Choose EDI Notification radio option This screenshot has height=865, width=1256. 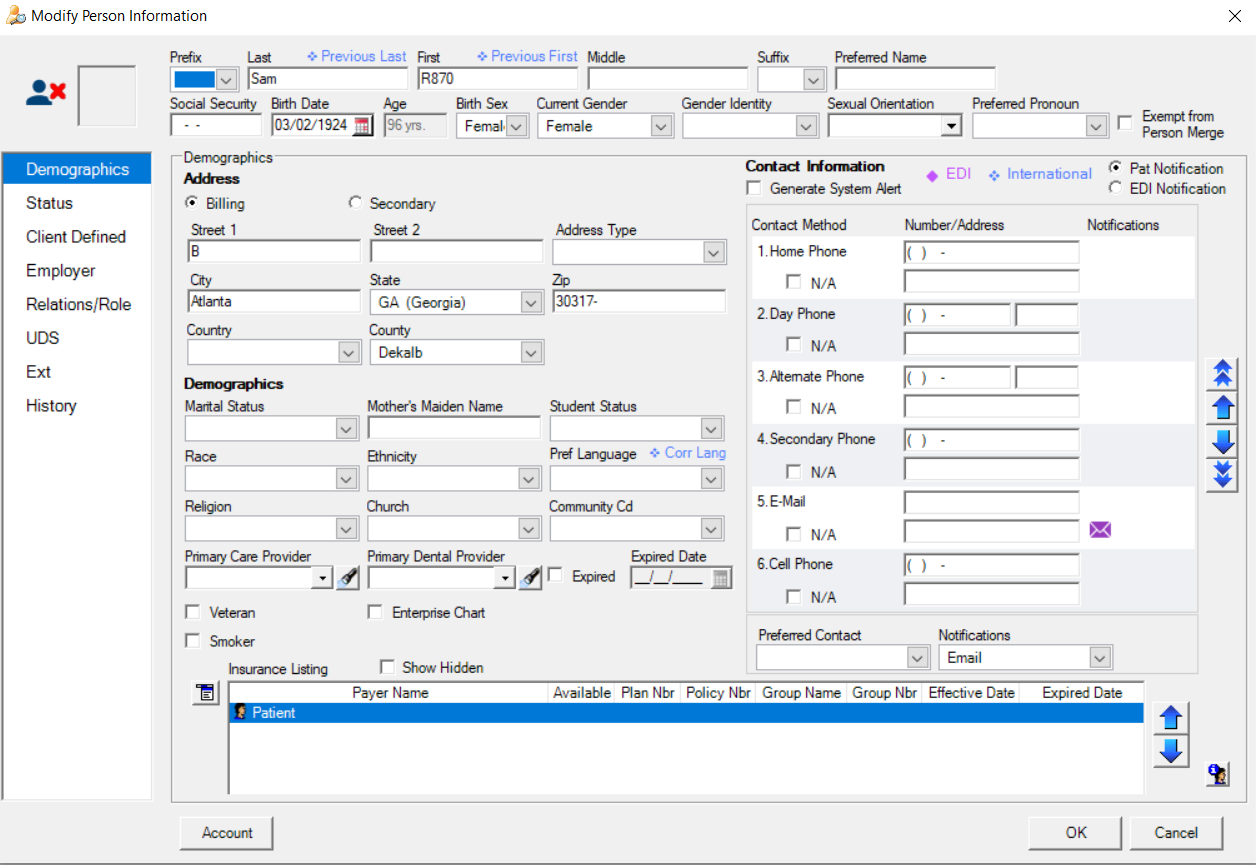[1115, 188]
